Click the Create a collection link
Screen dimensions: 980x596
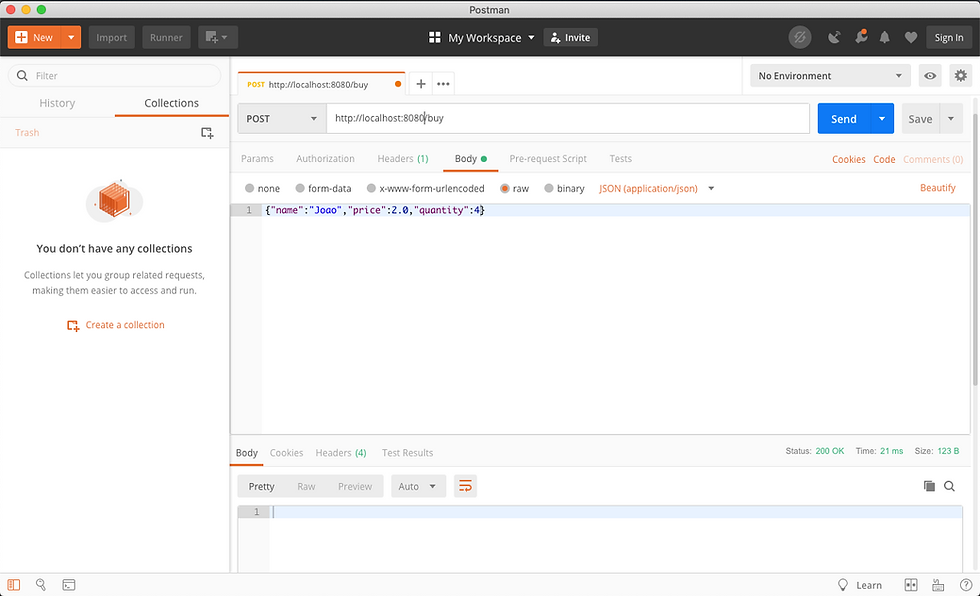116,325
